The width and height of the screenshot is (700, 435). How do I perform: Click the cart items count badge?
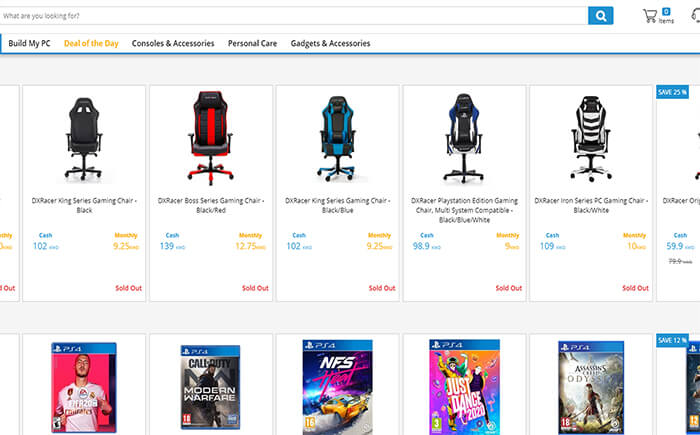666,12
